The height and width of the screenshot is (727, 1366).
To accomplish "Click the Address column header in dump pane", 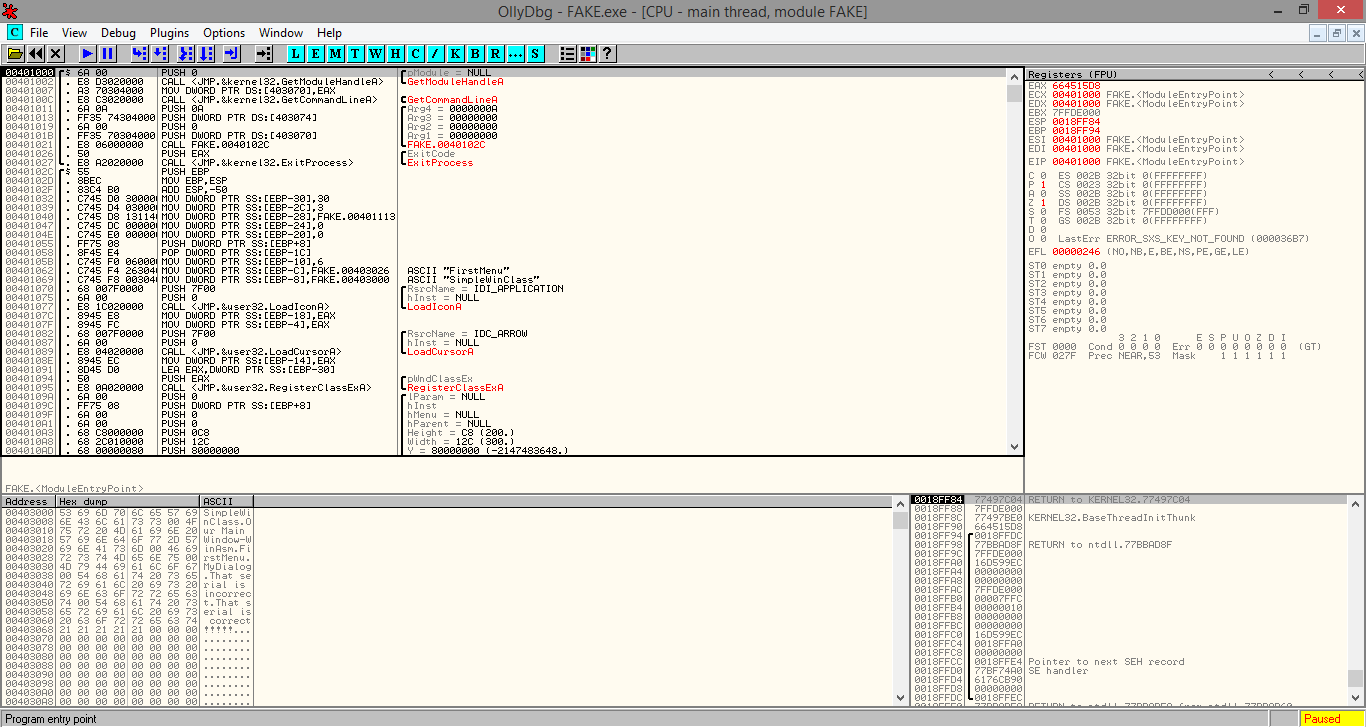I will [28, 501].
